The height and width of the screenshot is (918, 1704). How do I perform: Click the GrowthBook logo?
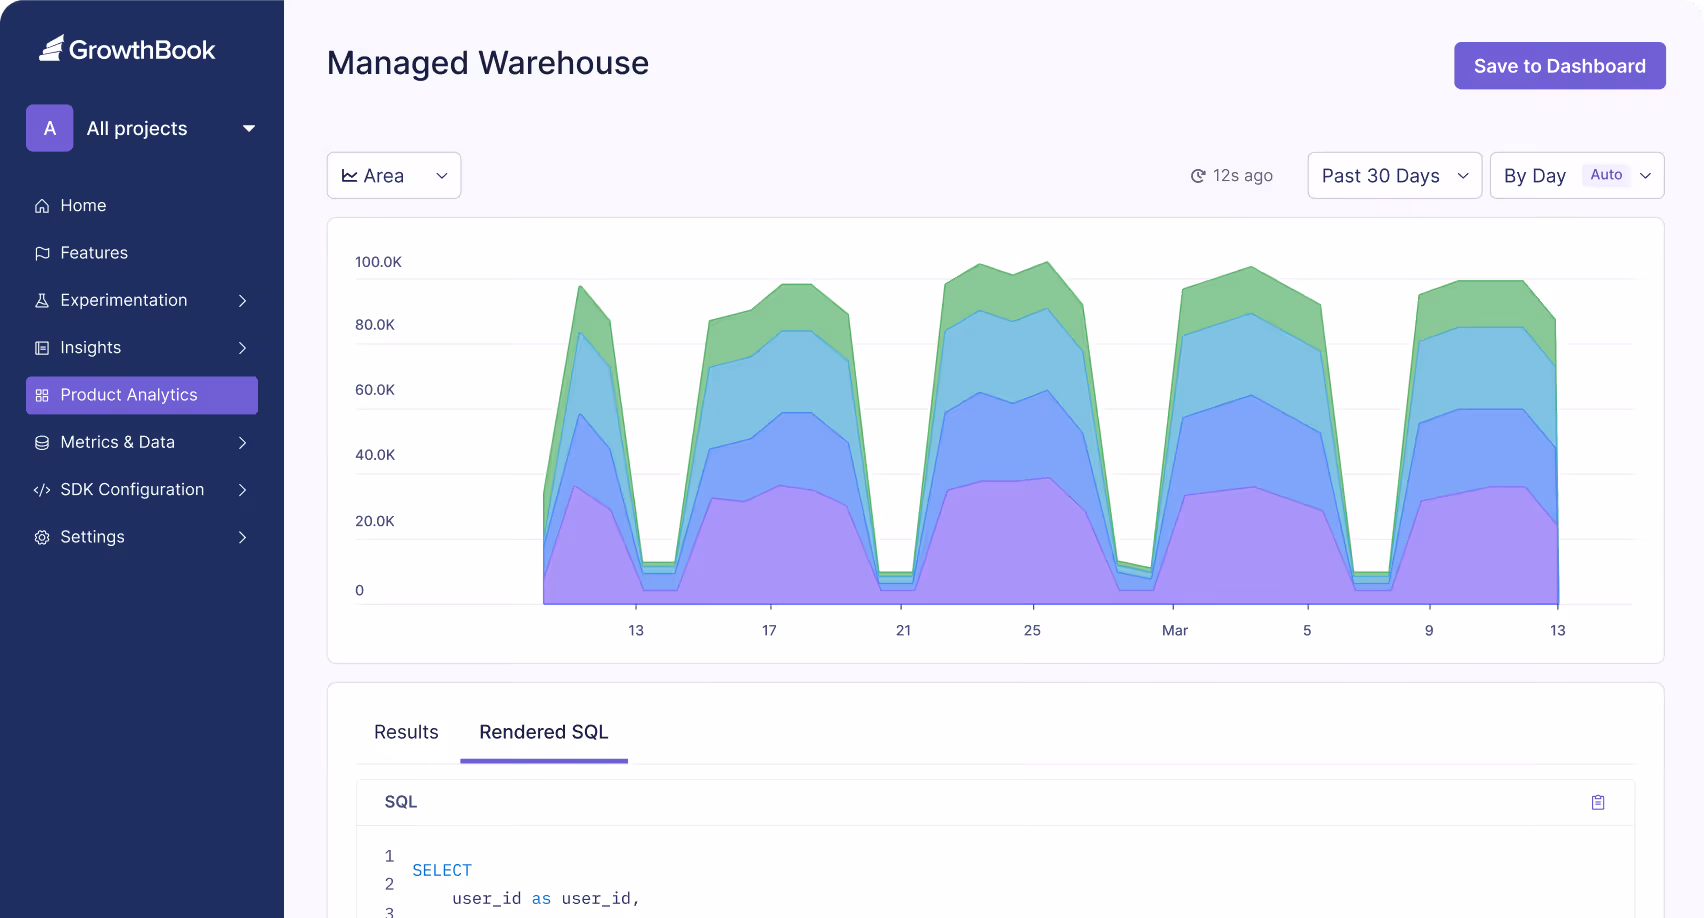(x=127, y=48)
